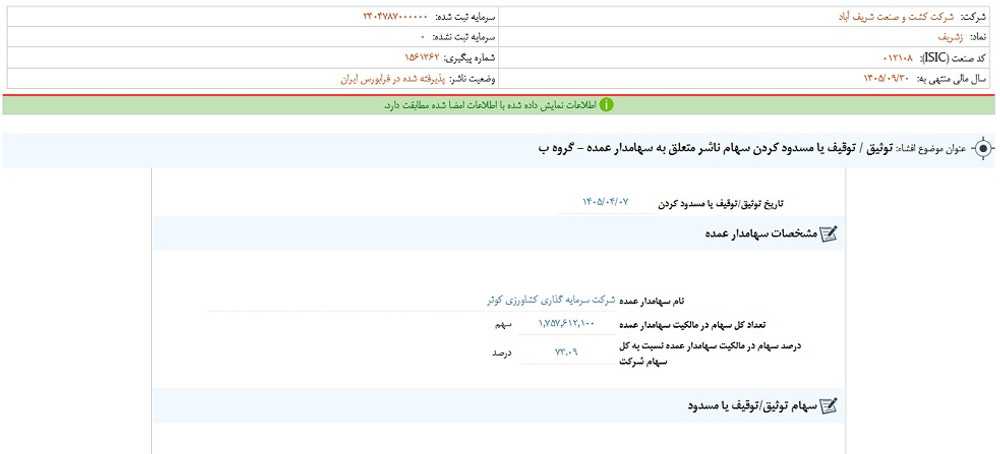Click the label وضعیت ناشر
This screenshot has width=1000, height=454.
pos(473,80)
